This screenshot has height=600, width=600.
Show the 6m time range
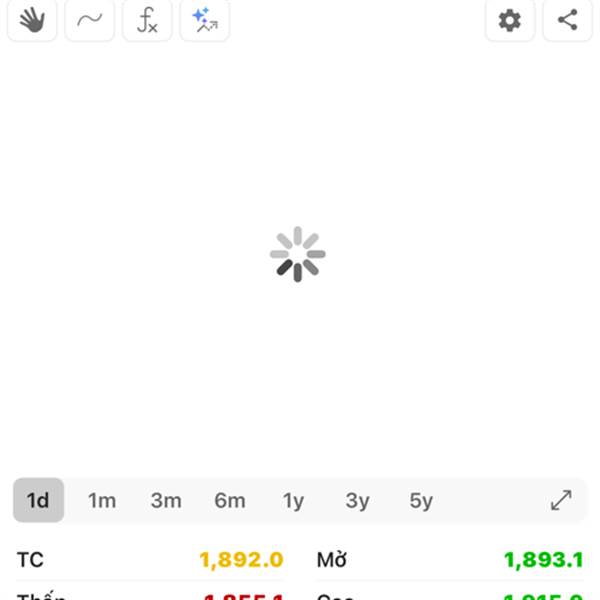(230, 501)
